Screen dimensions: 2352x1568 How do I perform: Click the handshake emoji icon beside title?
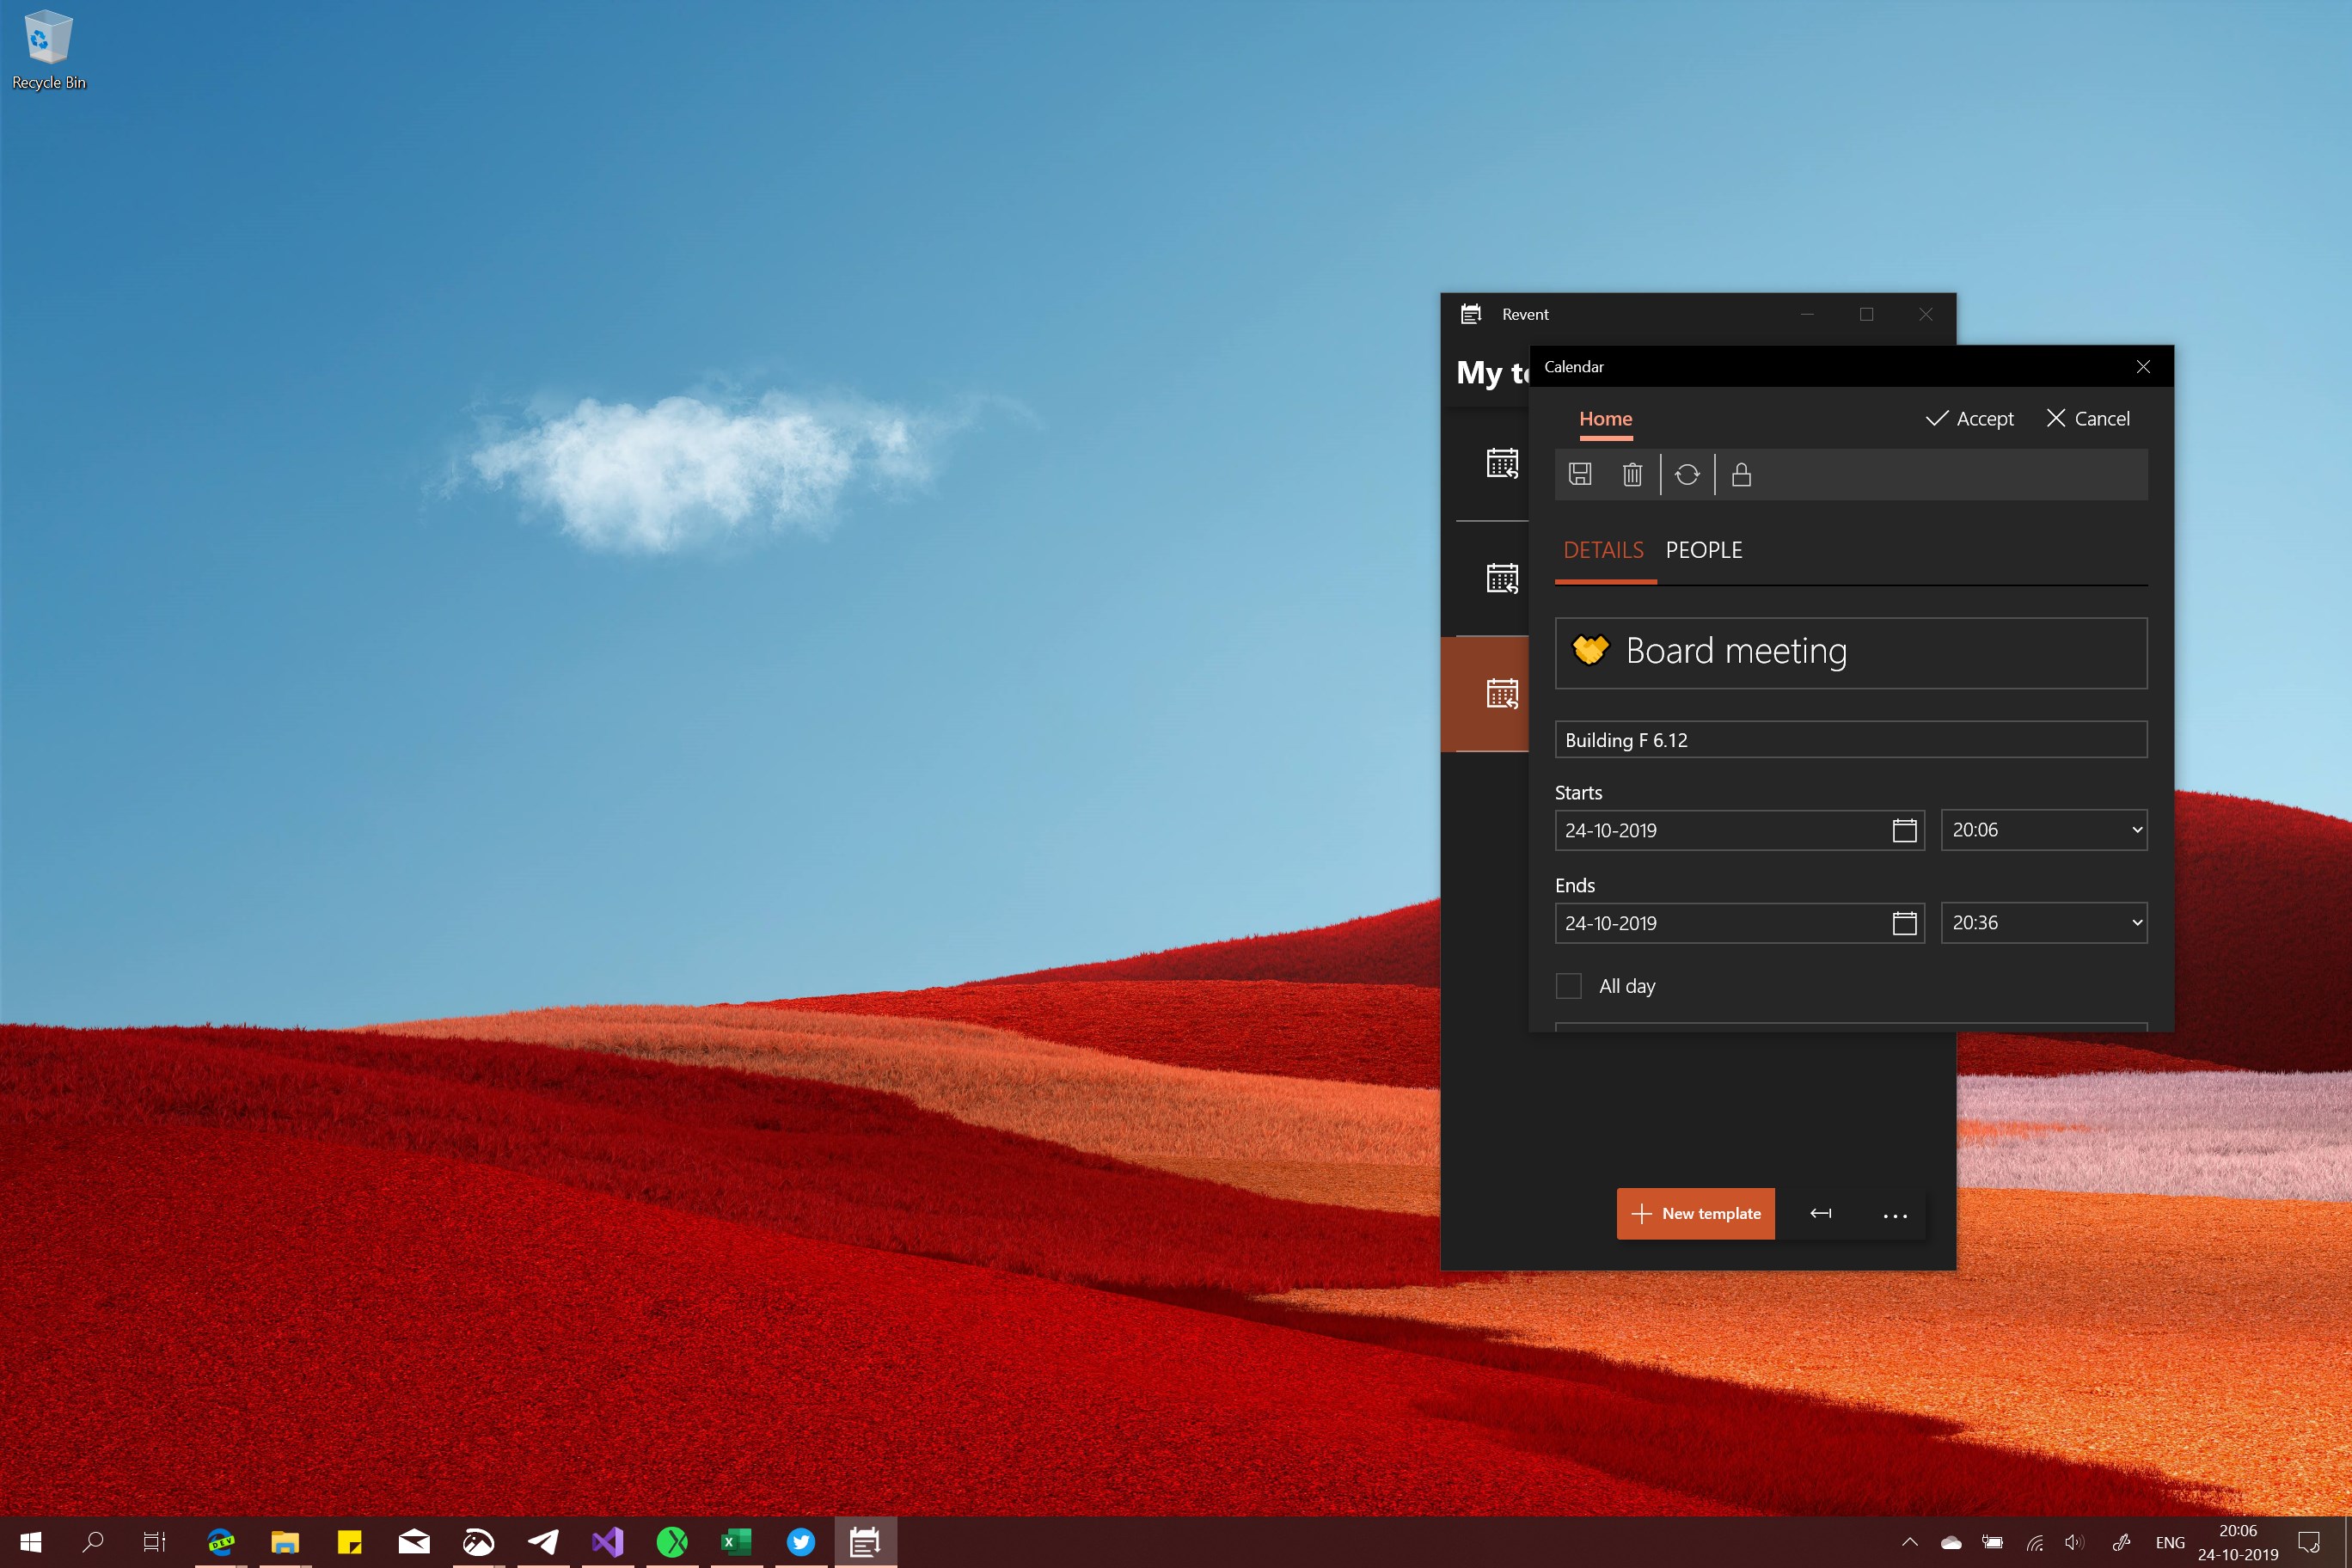(1590, 651)
